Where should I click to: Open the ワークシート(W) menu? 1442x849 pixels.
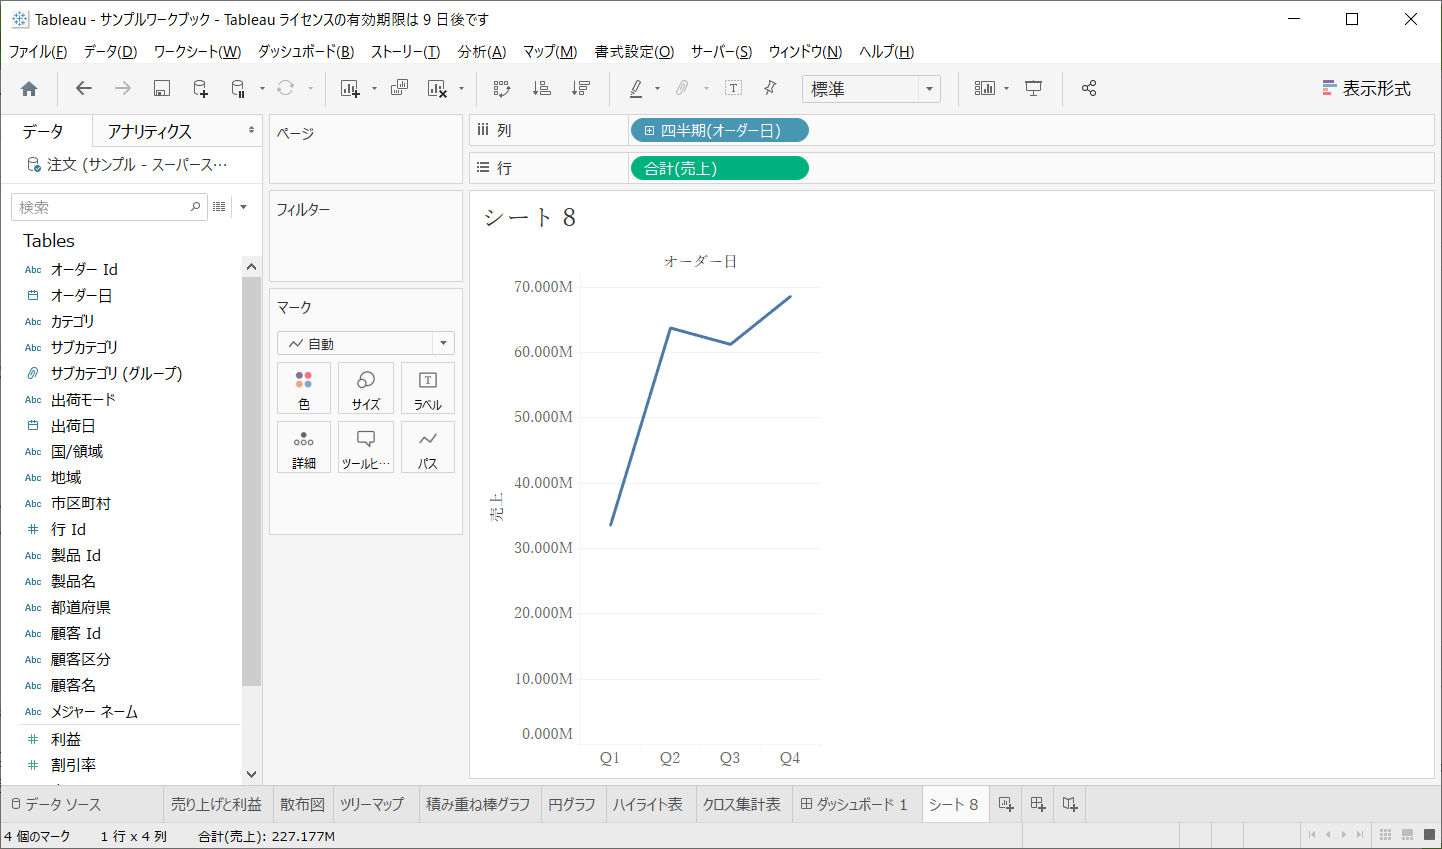point(197,52)
